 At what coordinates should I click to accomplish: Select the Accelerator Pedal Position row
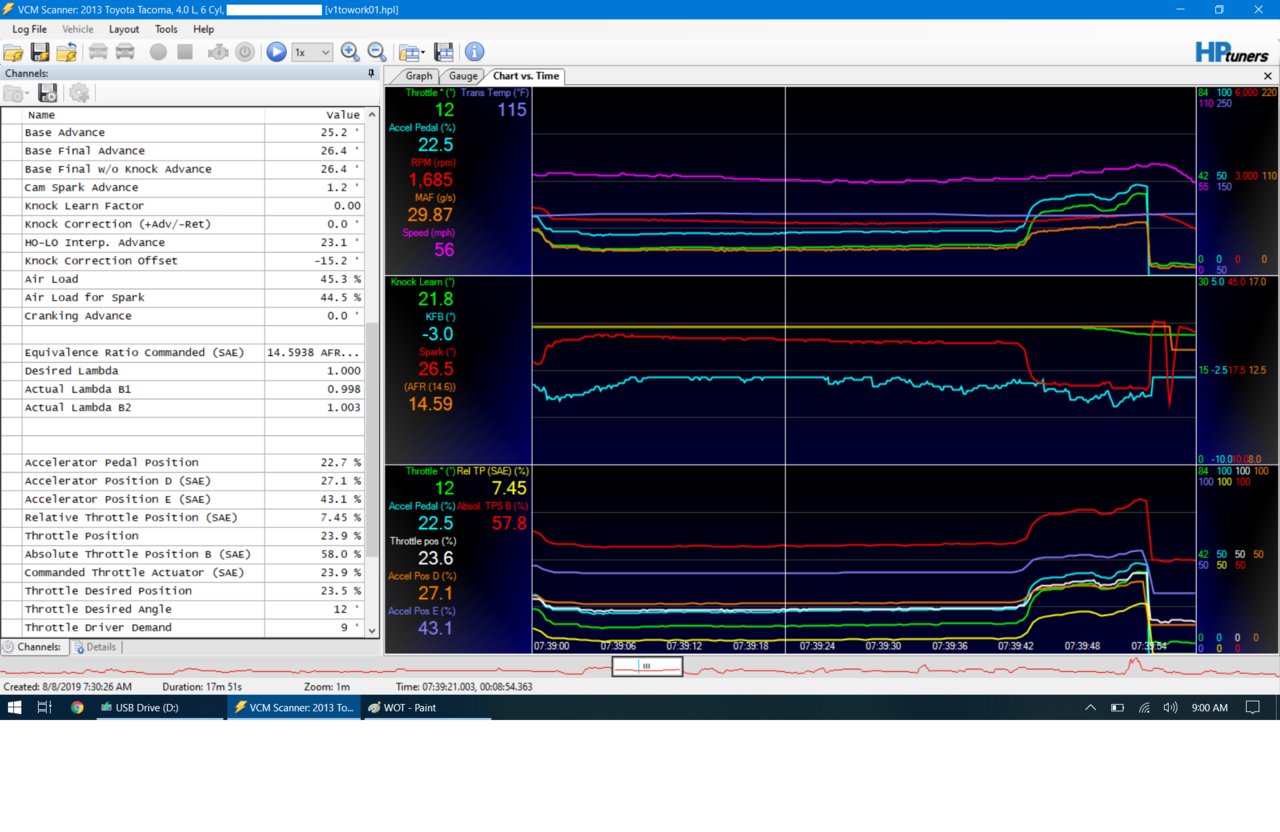tap(183, 462)
